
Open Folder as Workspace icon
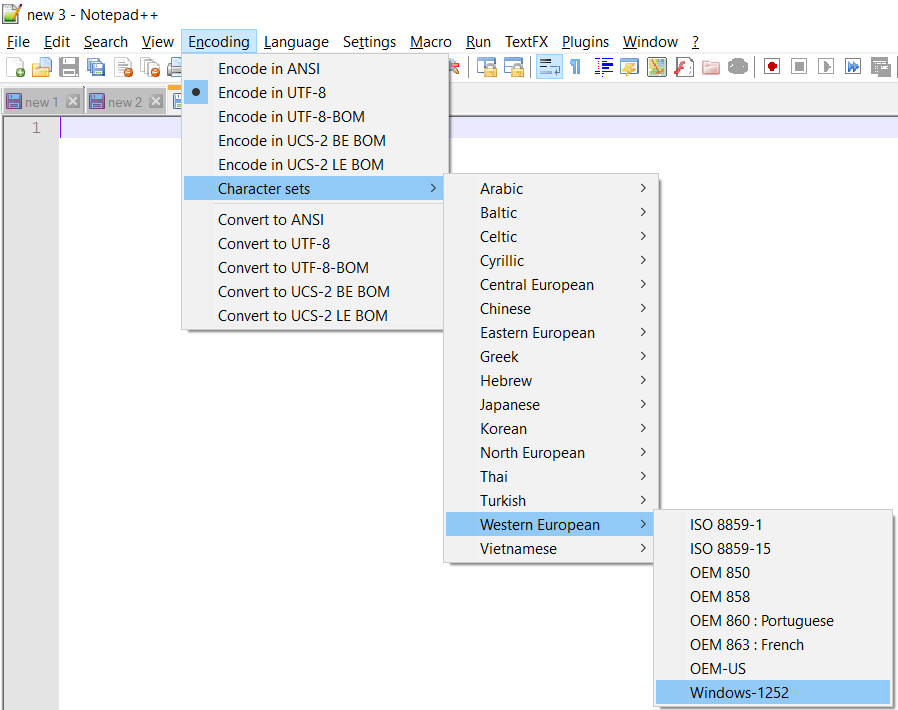pyautogui.click(x=711, y=67)
